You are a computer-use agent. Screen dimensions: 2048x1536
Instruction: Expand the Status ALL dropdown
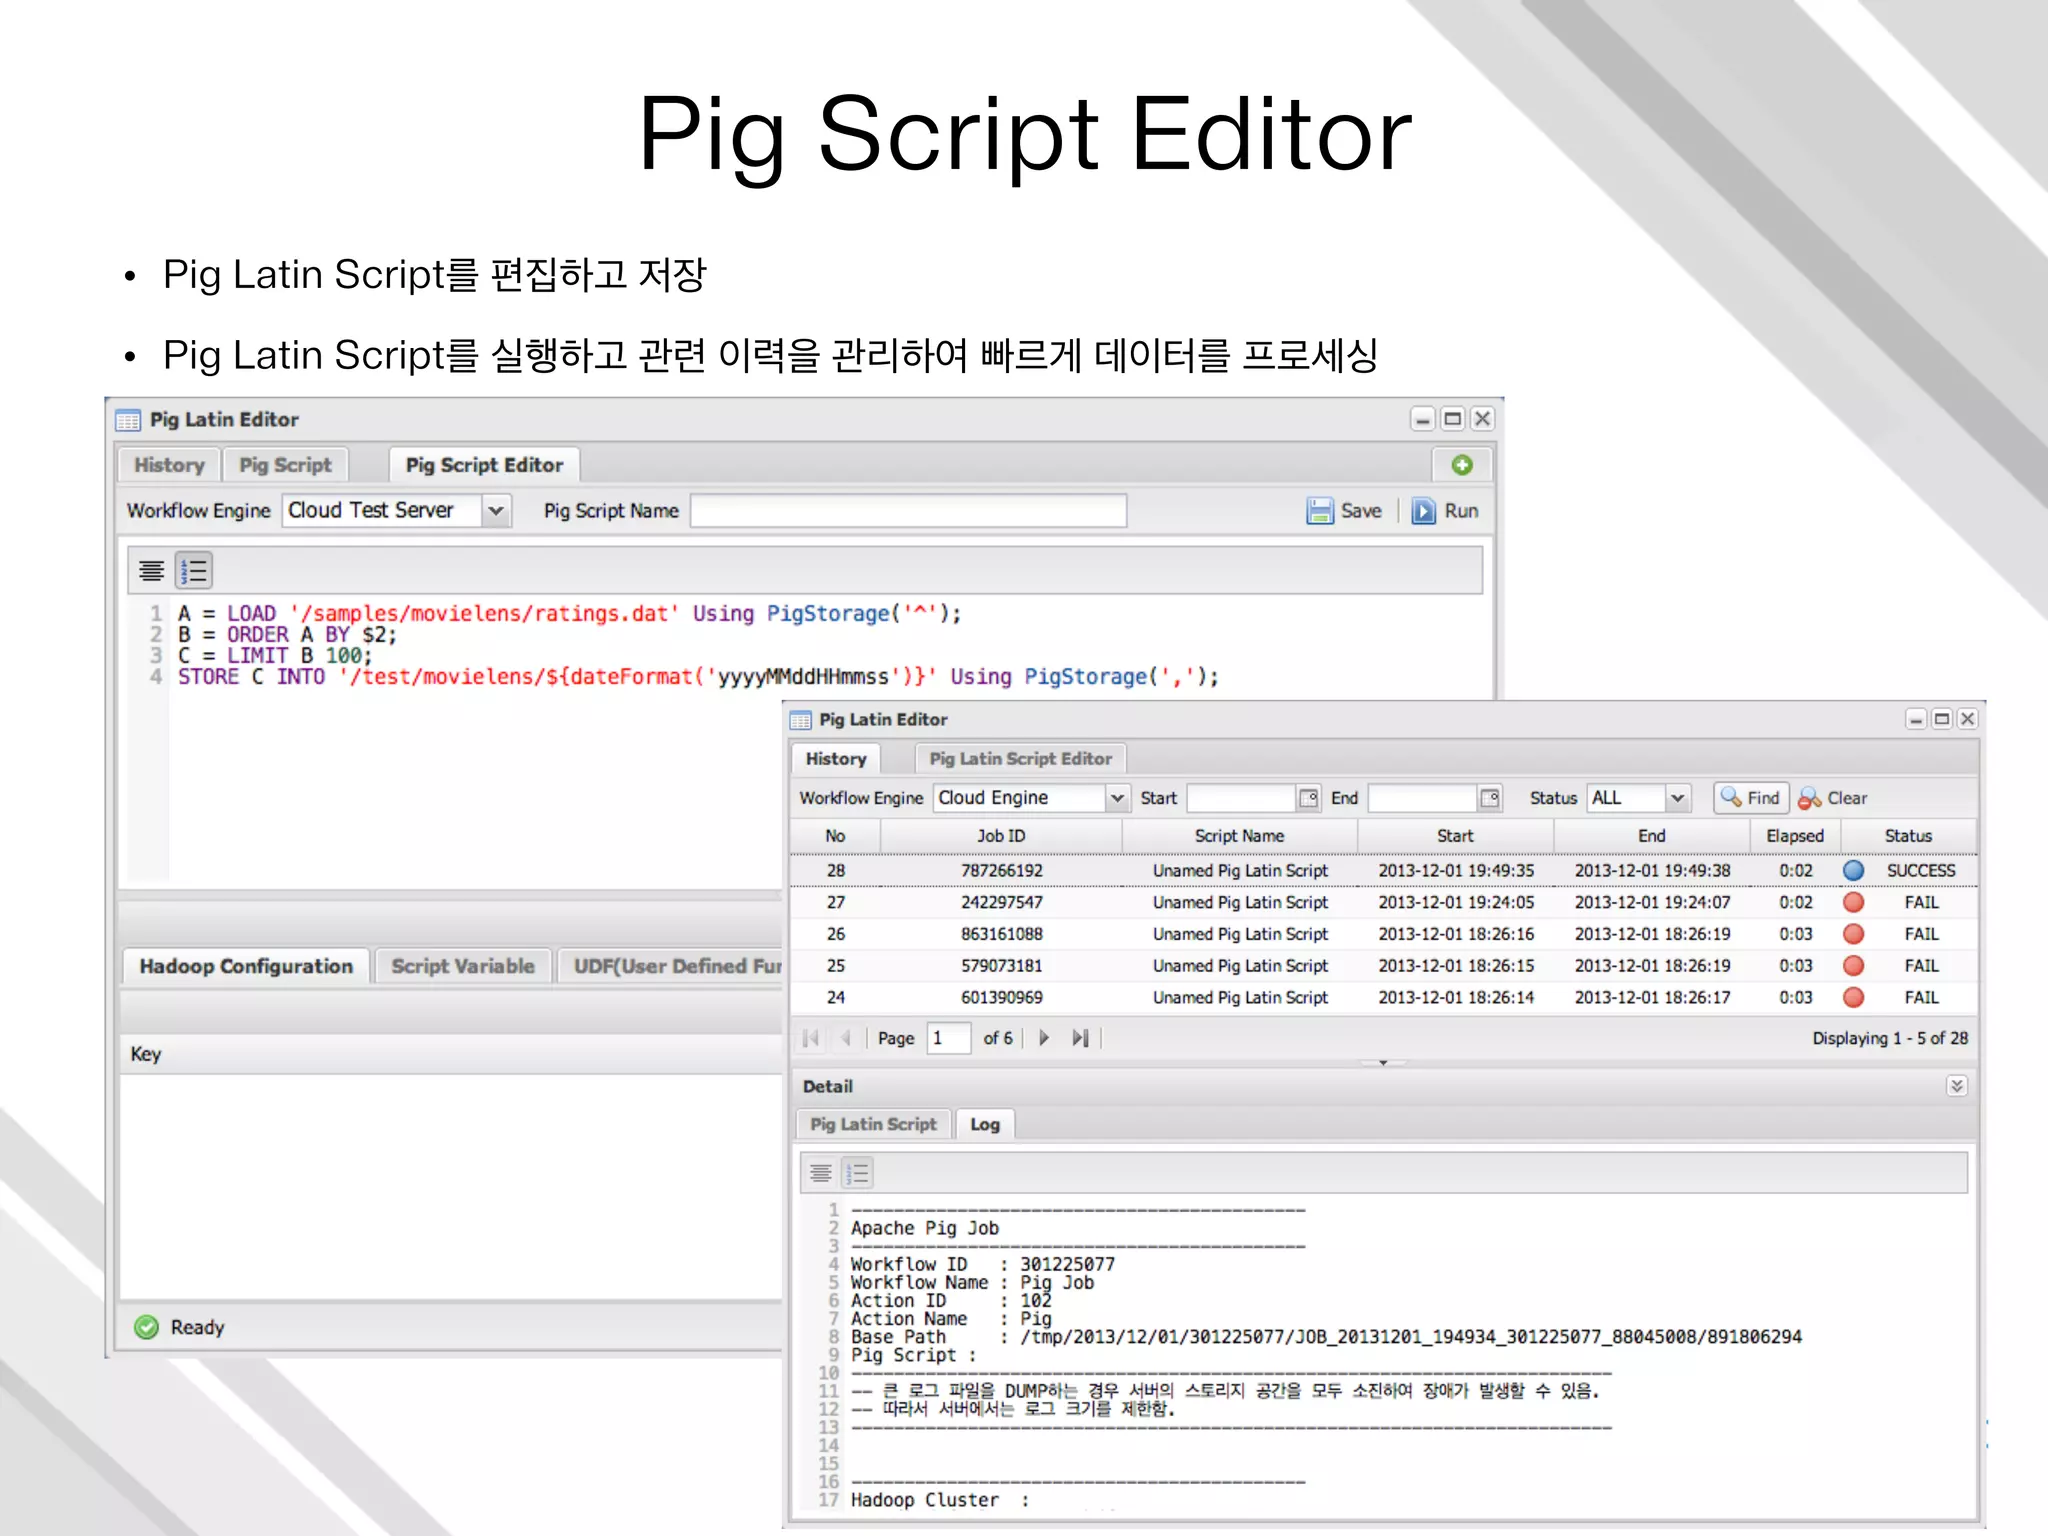(x=1677, y=798)
